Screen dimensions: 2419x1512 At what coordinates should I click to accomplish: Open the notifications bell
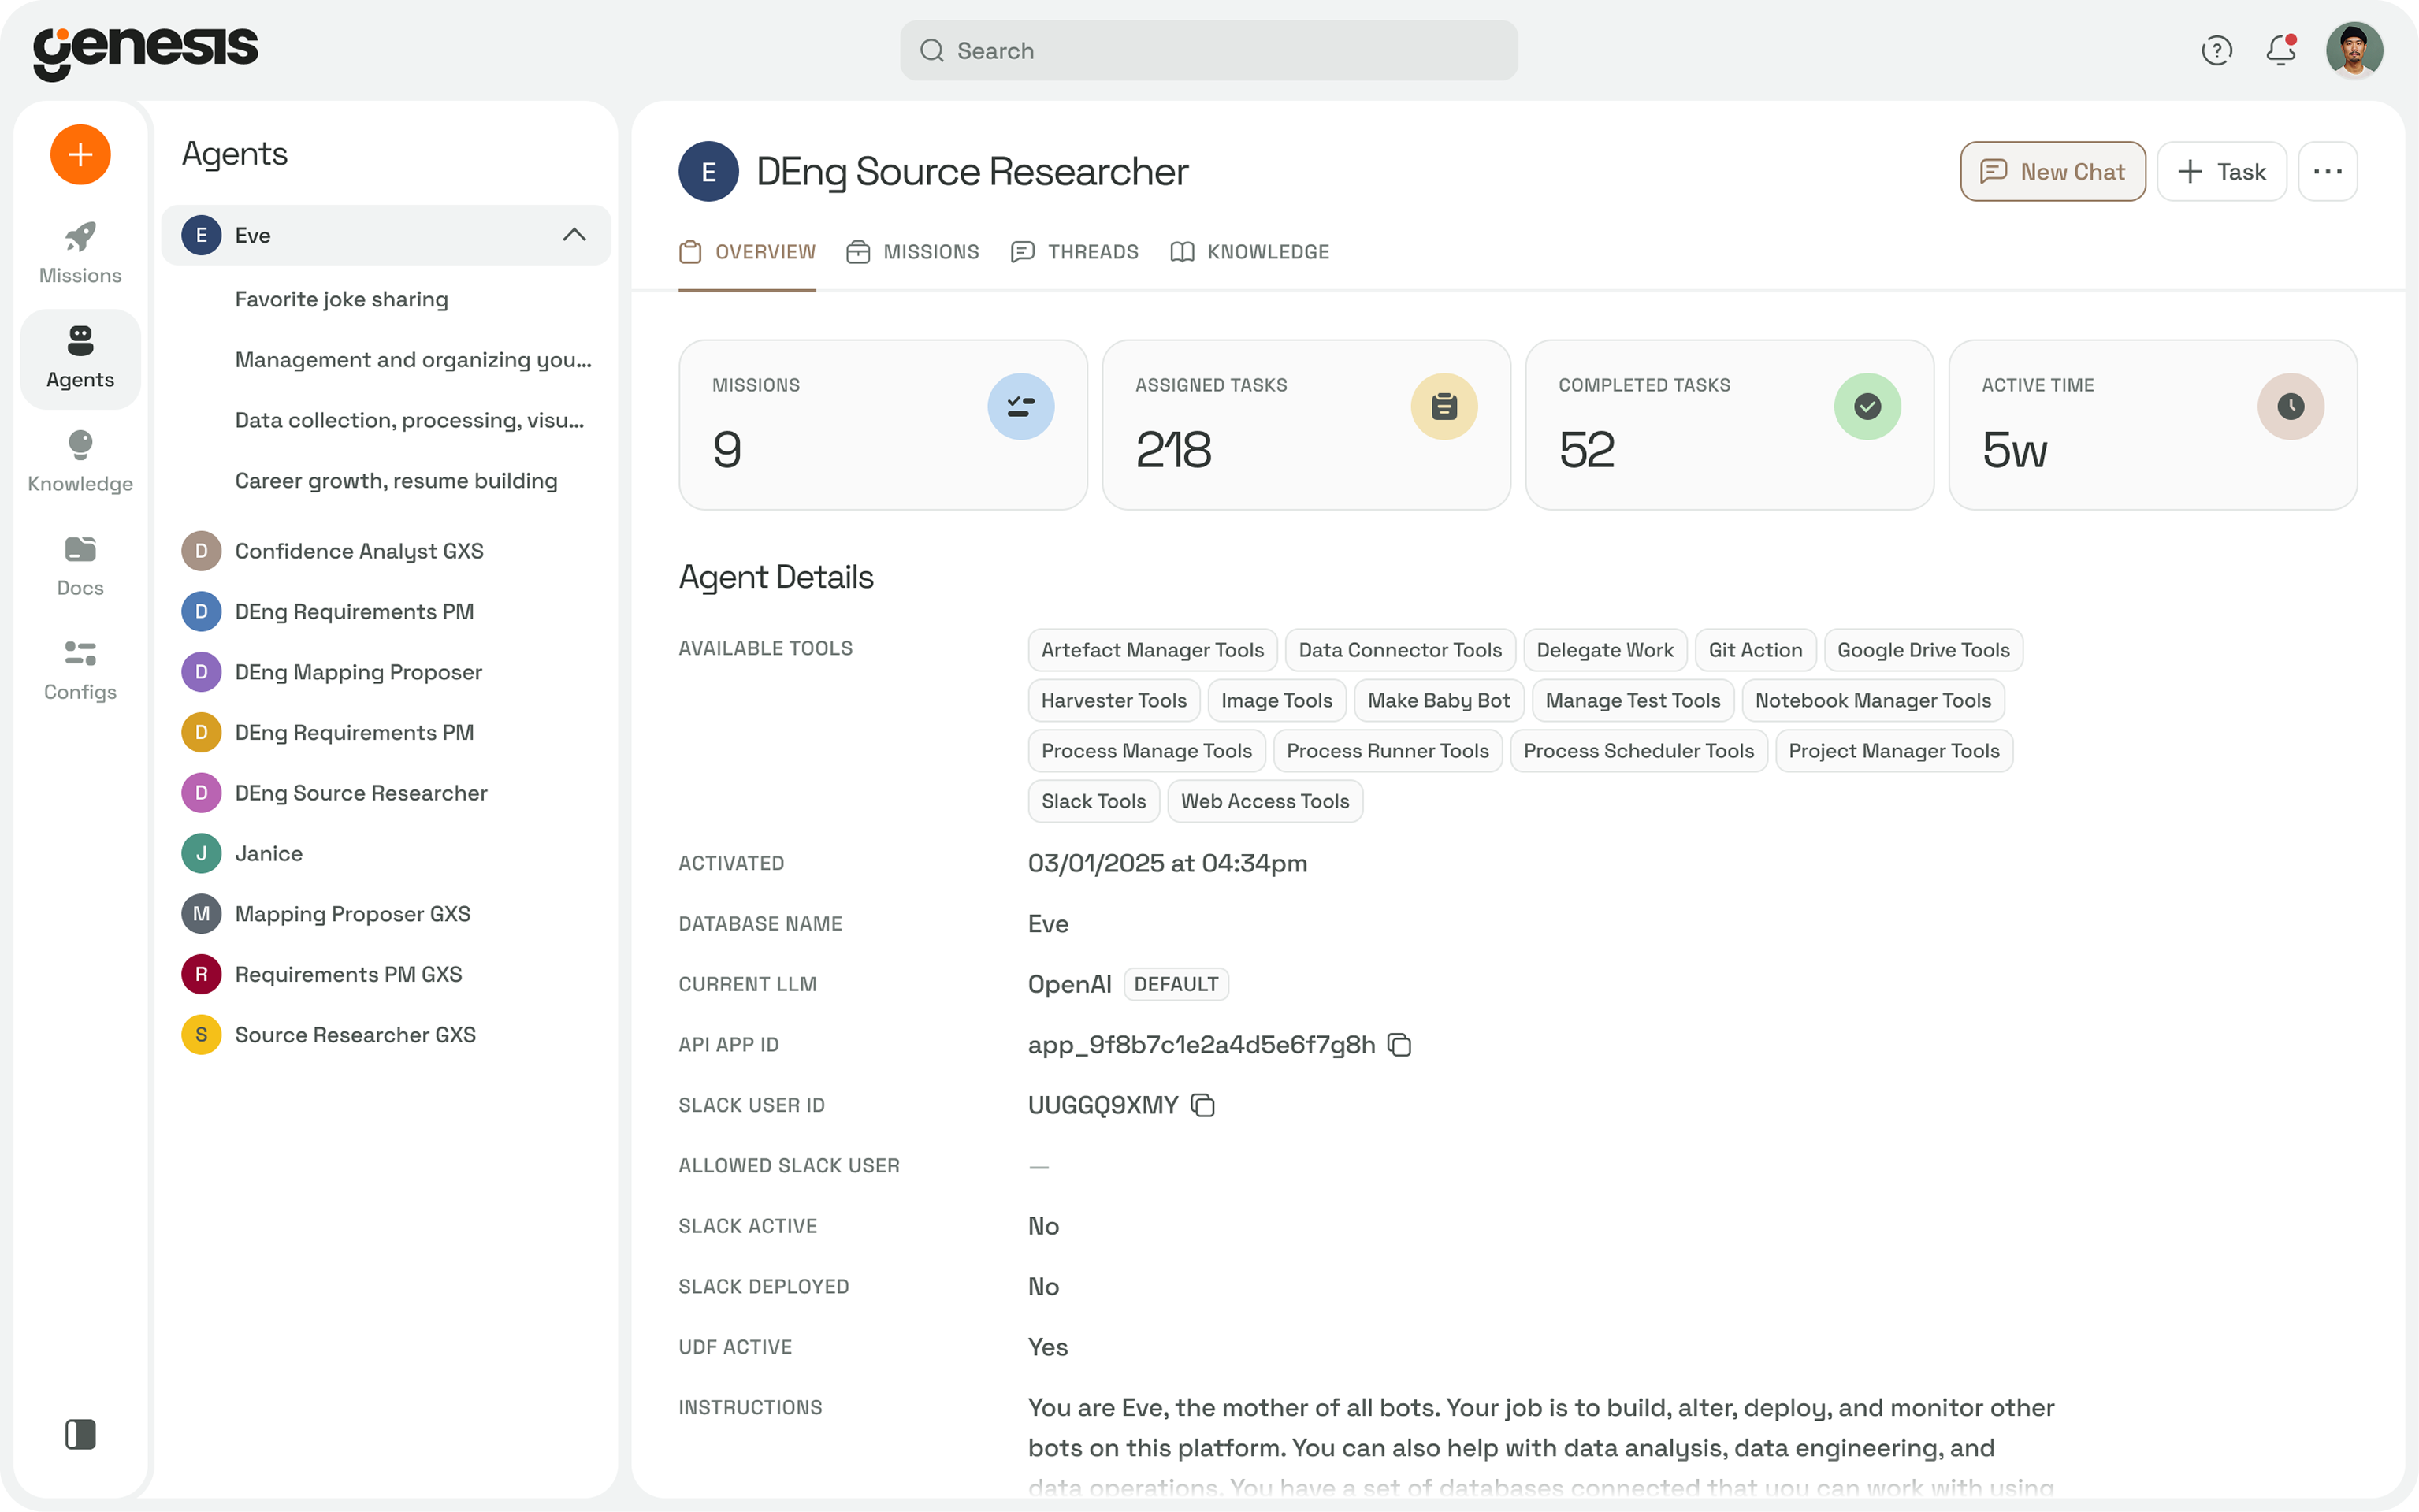point(2281,50)
